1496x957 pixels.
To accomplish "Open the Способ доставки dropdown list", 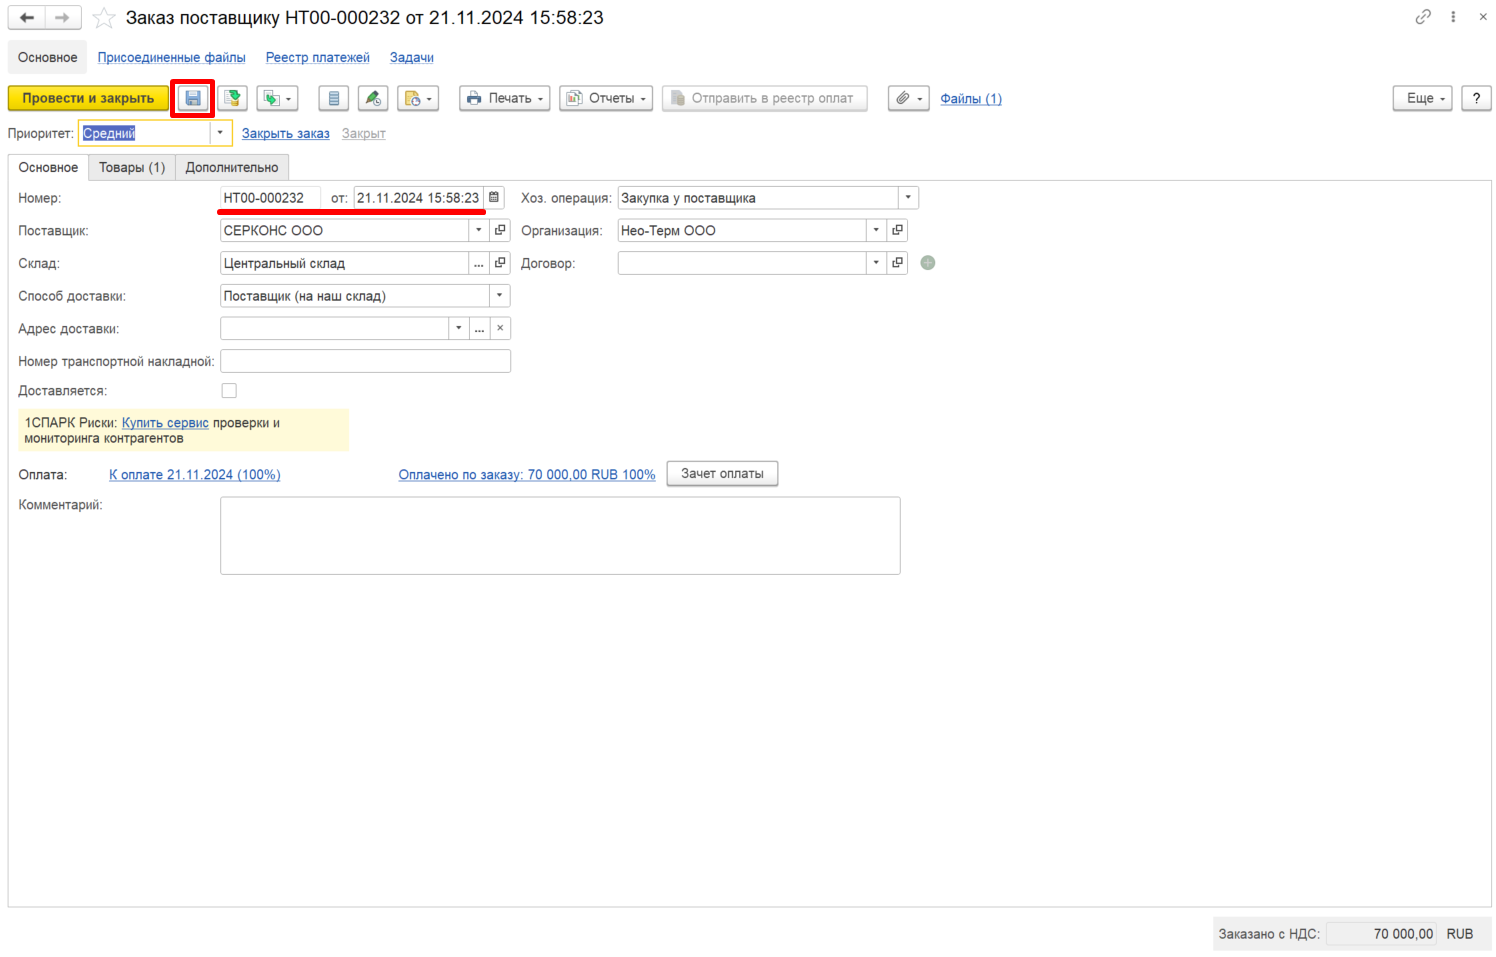I will click(499, 296).
